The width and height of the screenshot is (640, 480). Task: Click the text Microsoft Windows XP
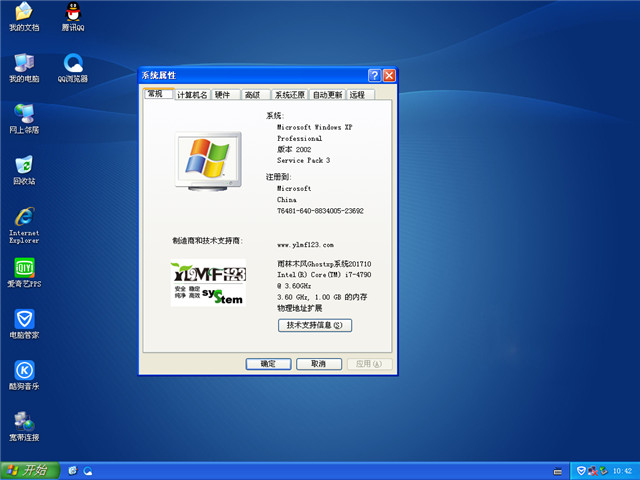314,127
